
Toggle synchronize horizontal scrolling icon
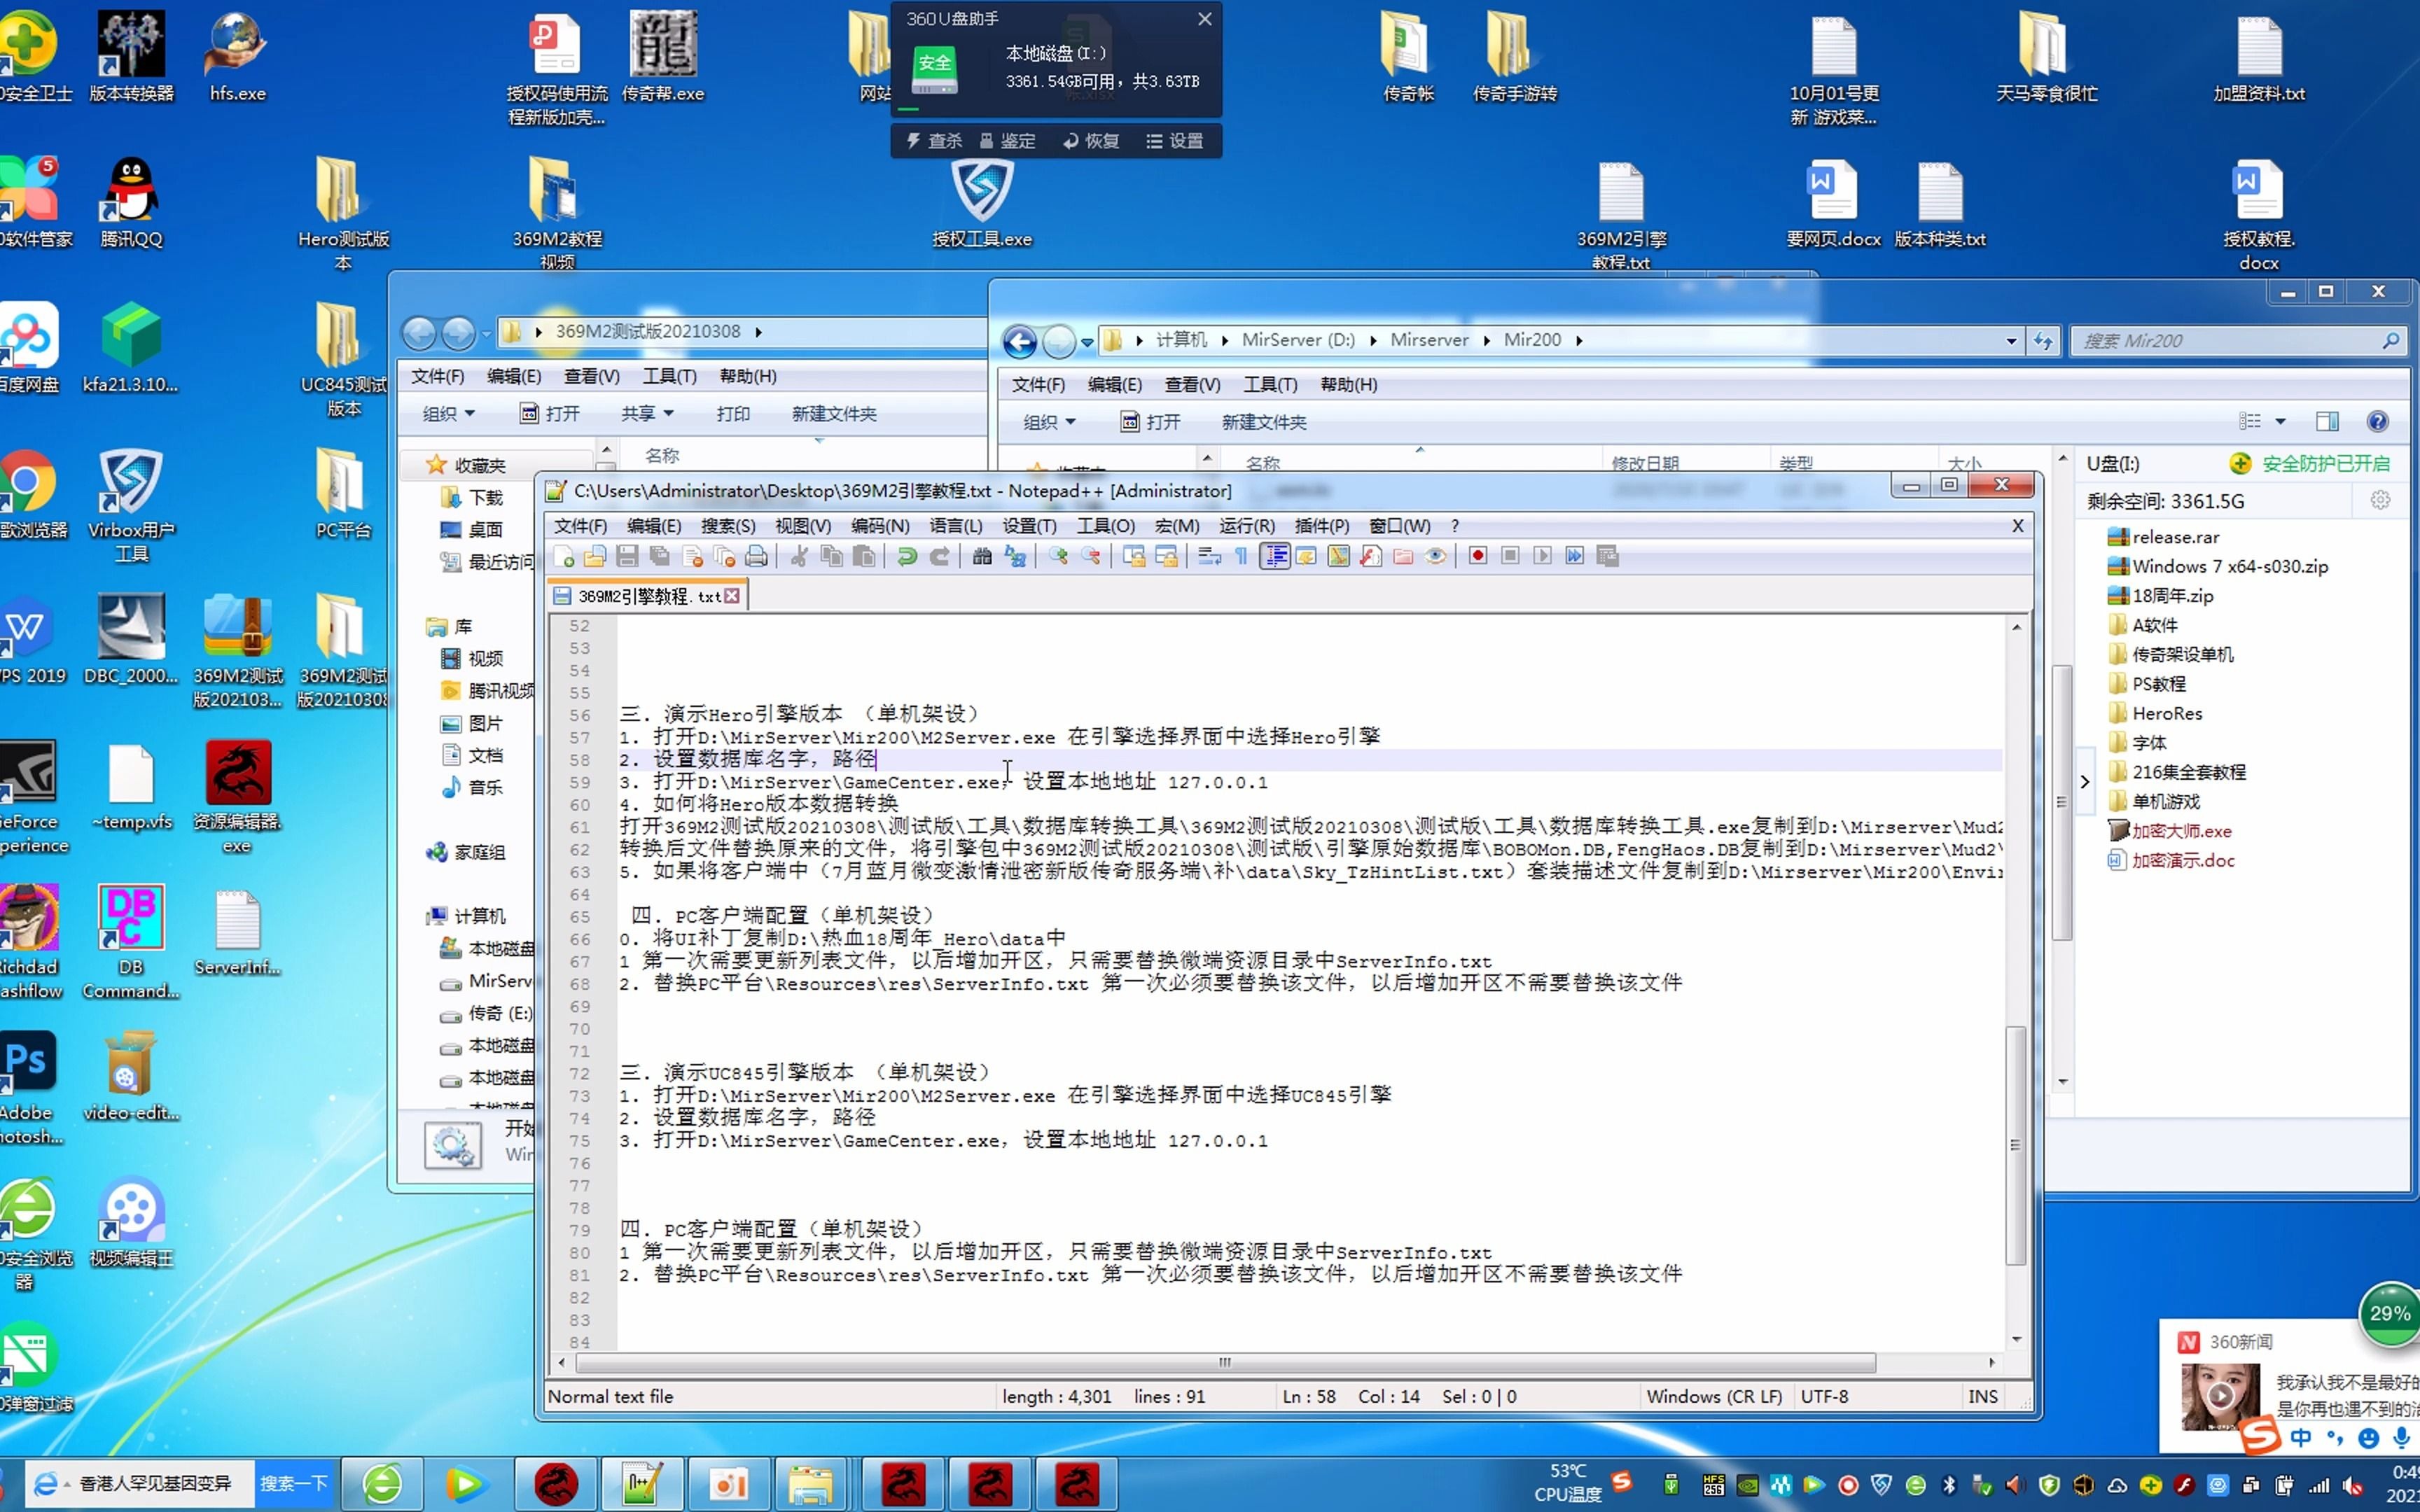click(x=1166, y=556)
